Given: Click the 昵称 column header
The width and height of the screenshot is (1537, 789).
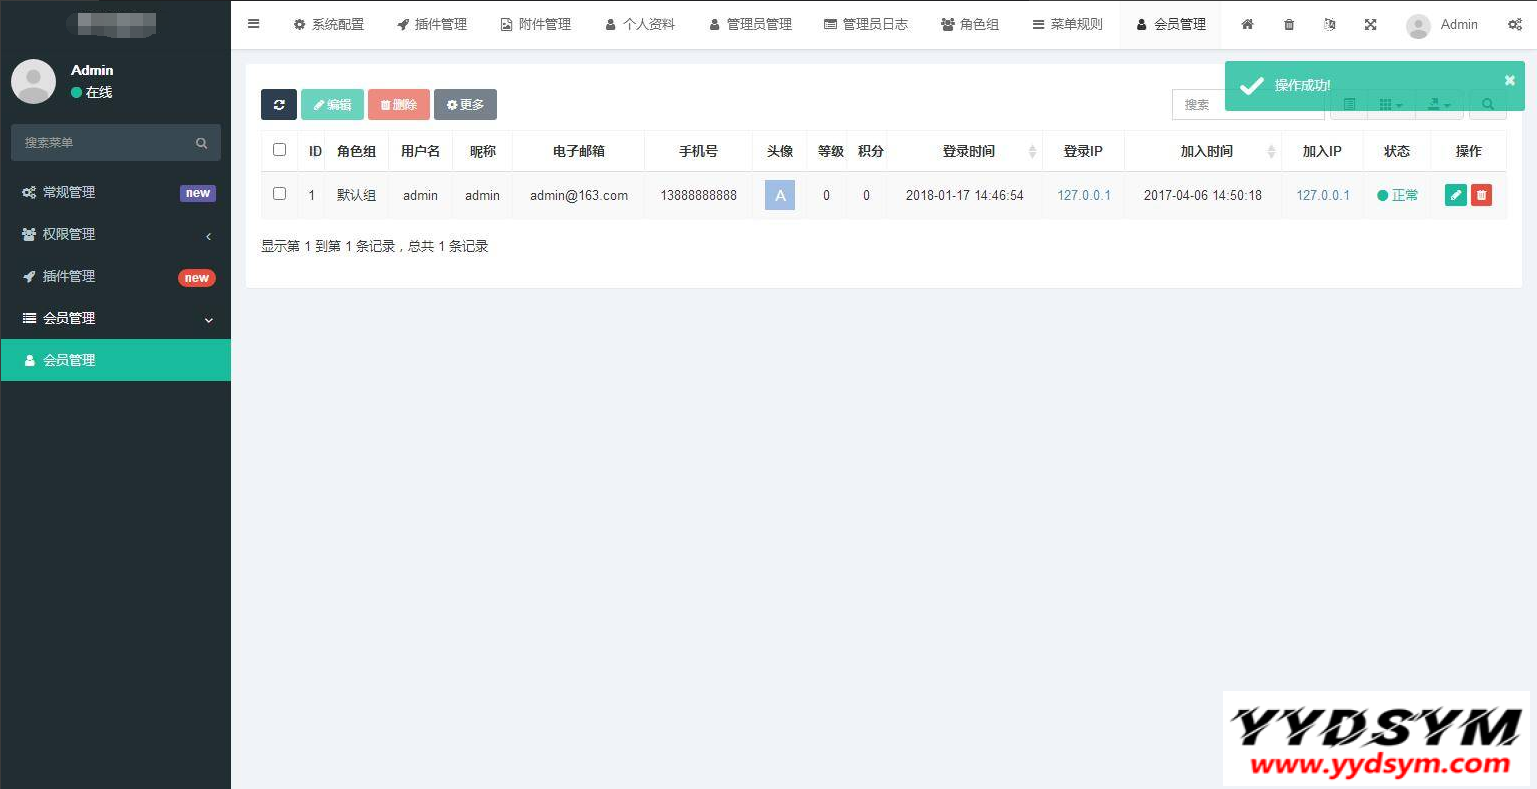Looking at the screenshot, I should [x=483, y=151].
